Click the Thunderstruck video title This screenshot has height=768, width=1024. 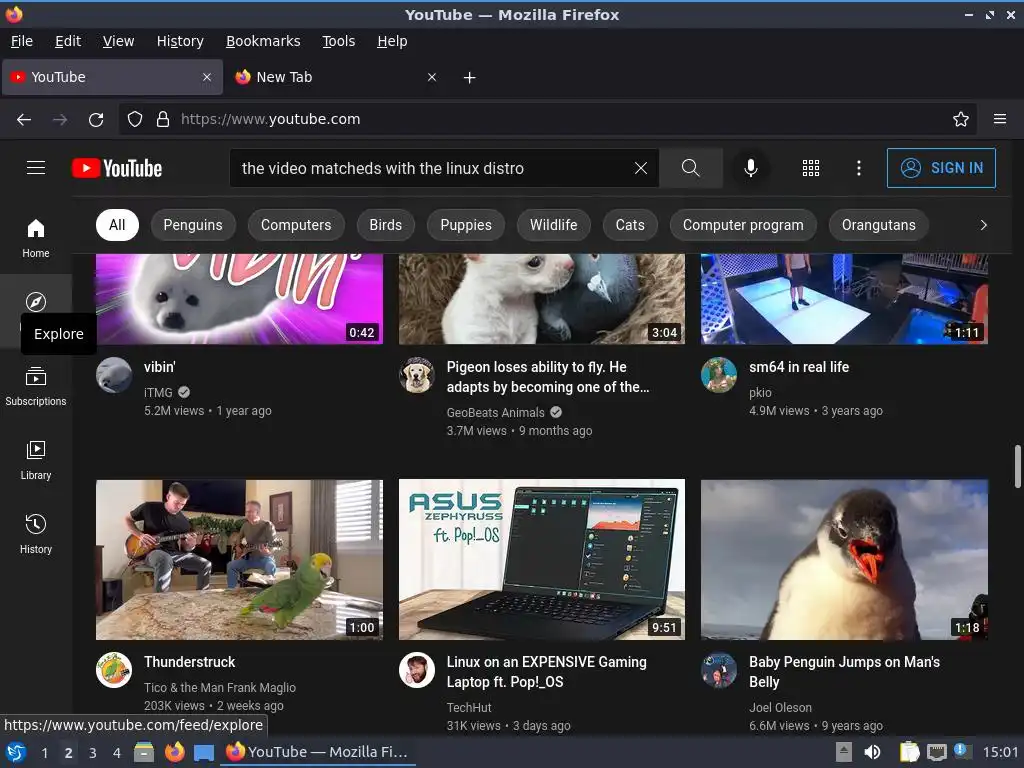pos(189,662)
